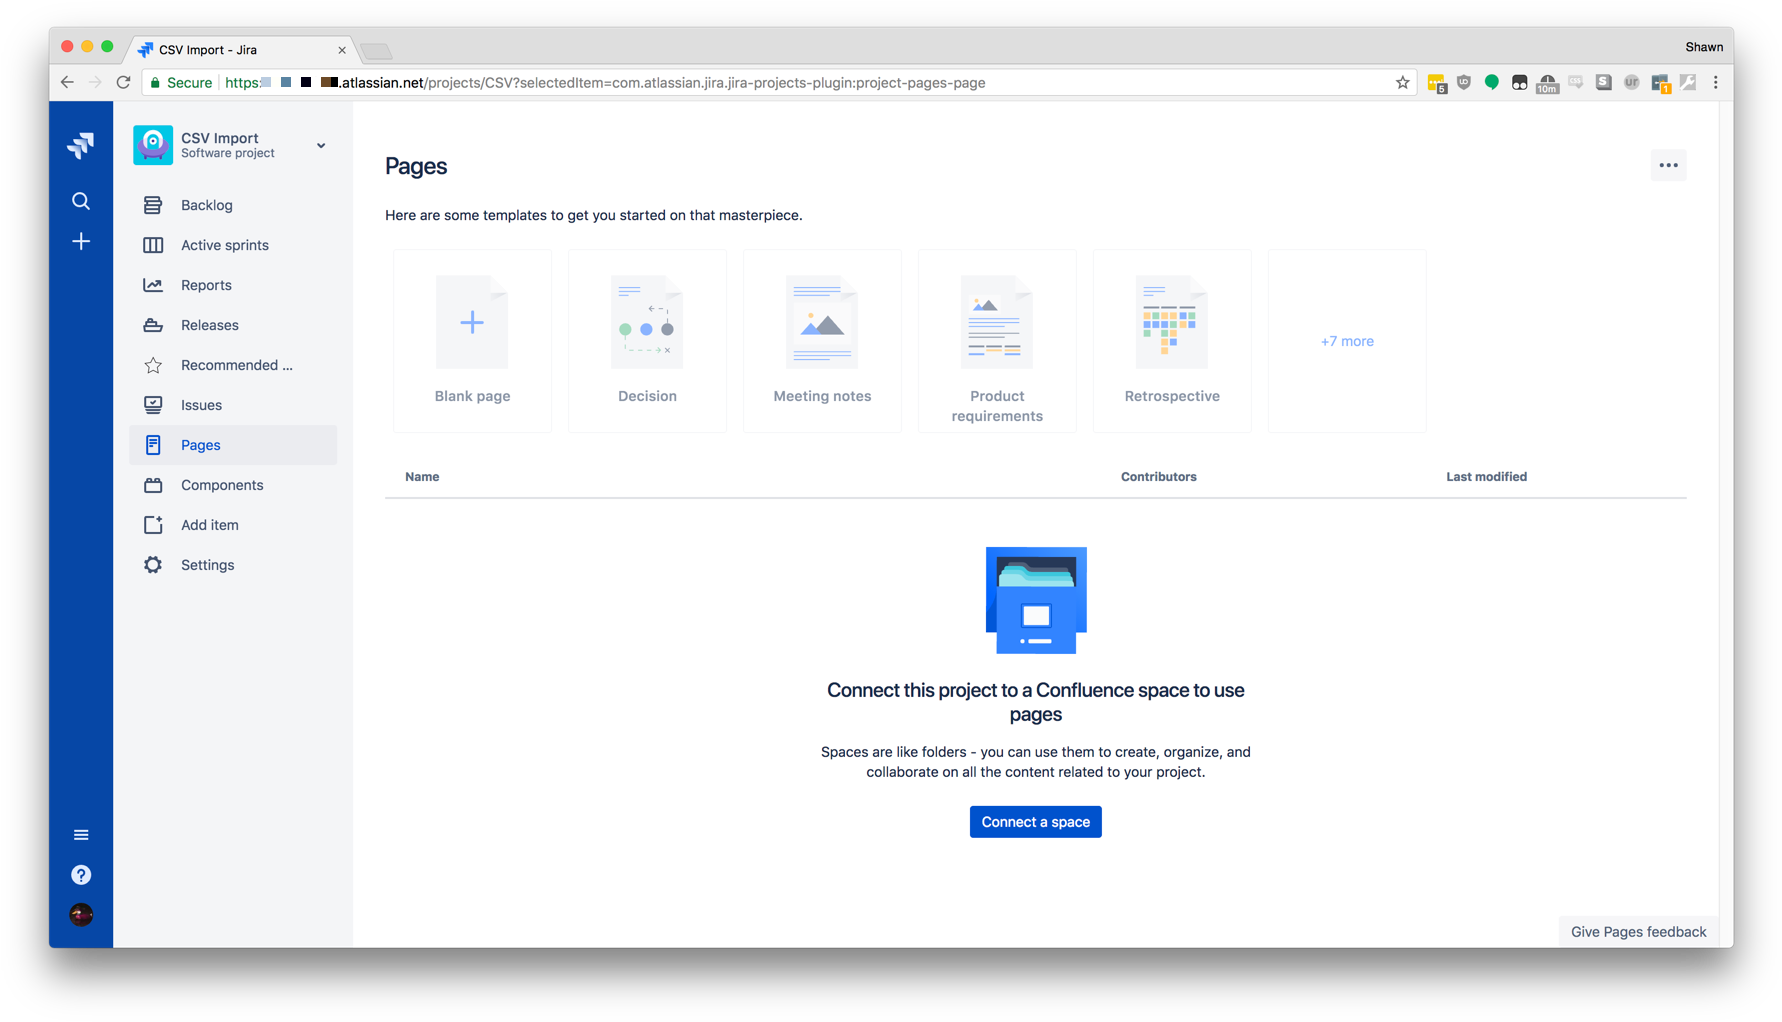This screenshot has height=1022, width=1782.
Task: Open the help question mark icon
Action: pyautogui.click(x=81, y=875)
